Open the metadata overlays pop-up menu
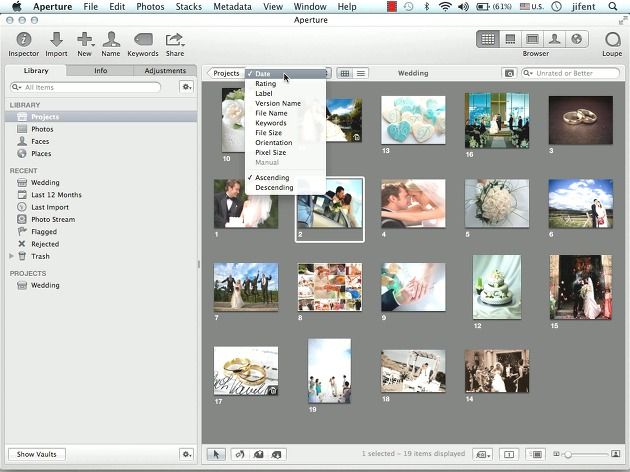The image size is (630, 472). point(483,454)
